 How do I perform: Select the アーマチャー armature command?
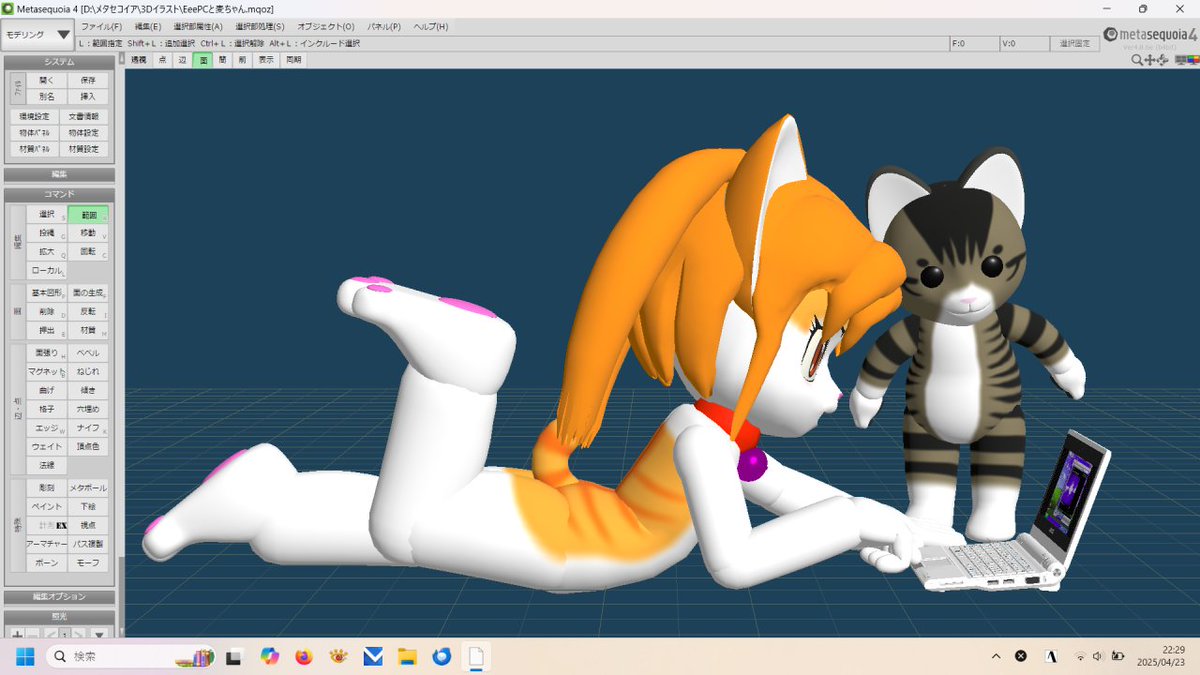[46, 545]
